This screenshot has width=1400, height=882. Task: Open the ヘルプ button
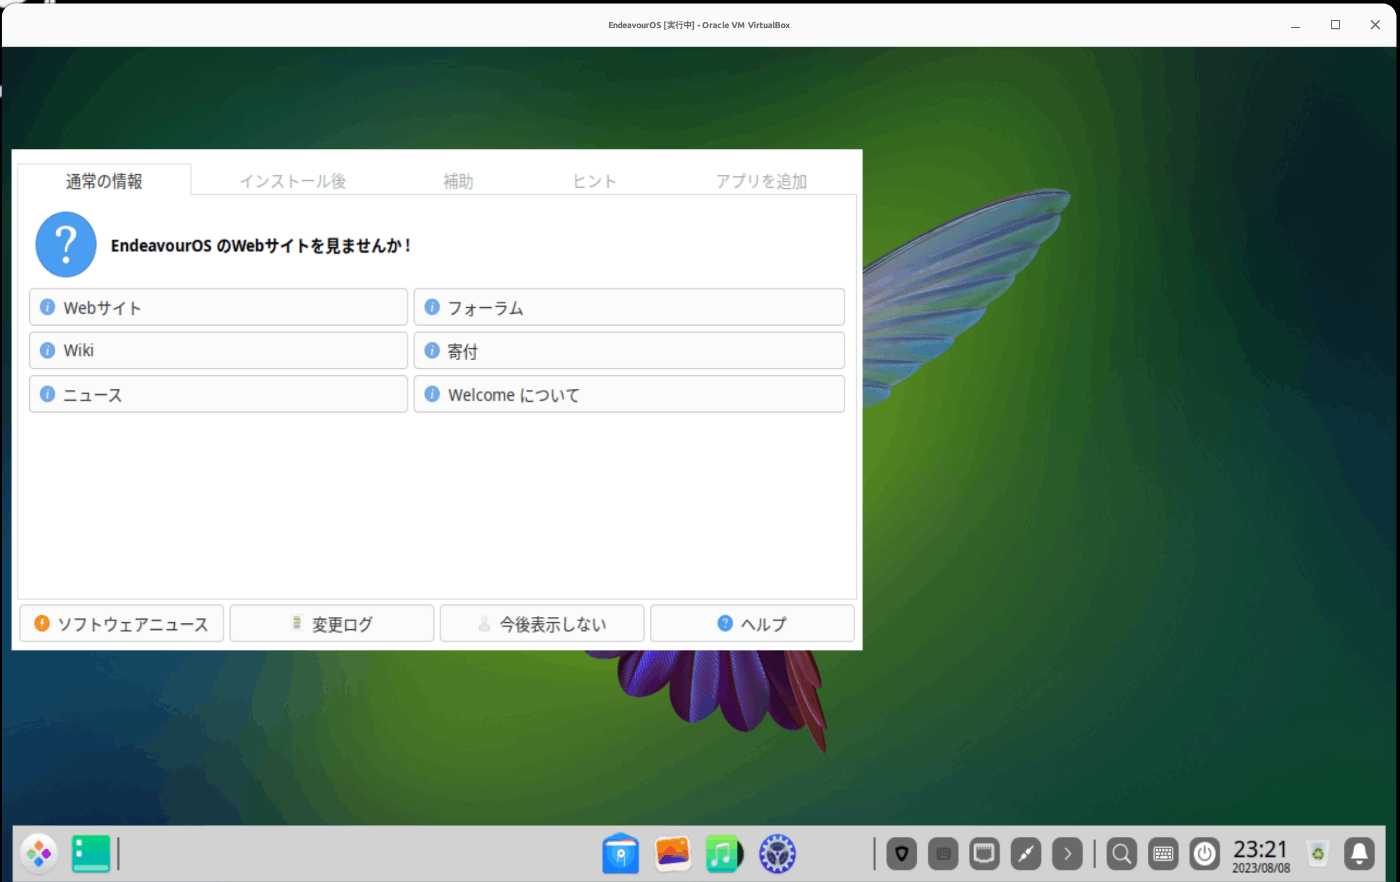click(x=752, y=623)
